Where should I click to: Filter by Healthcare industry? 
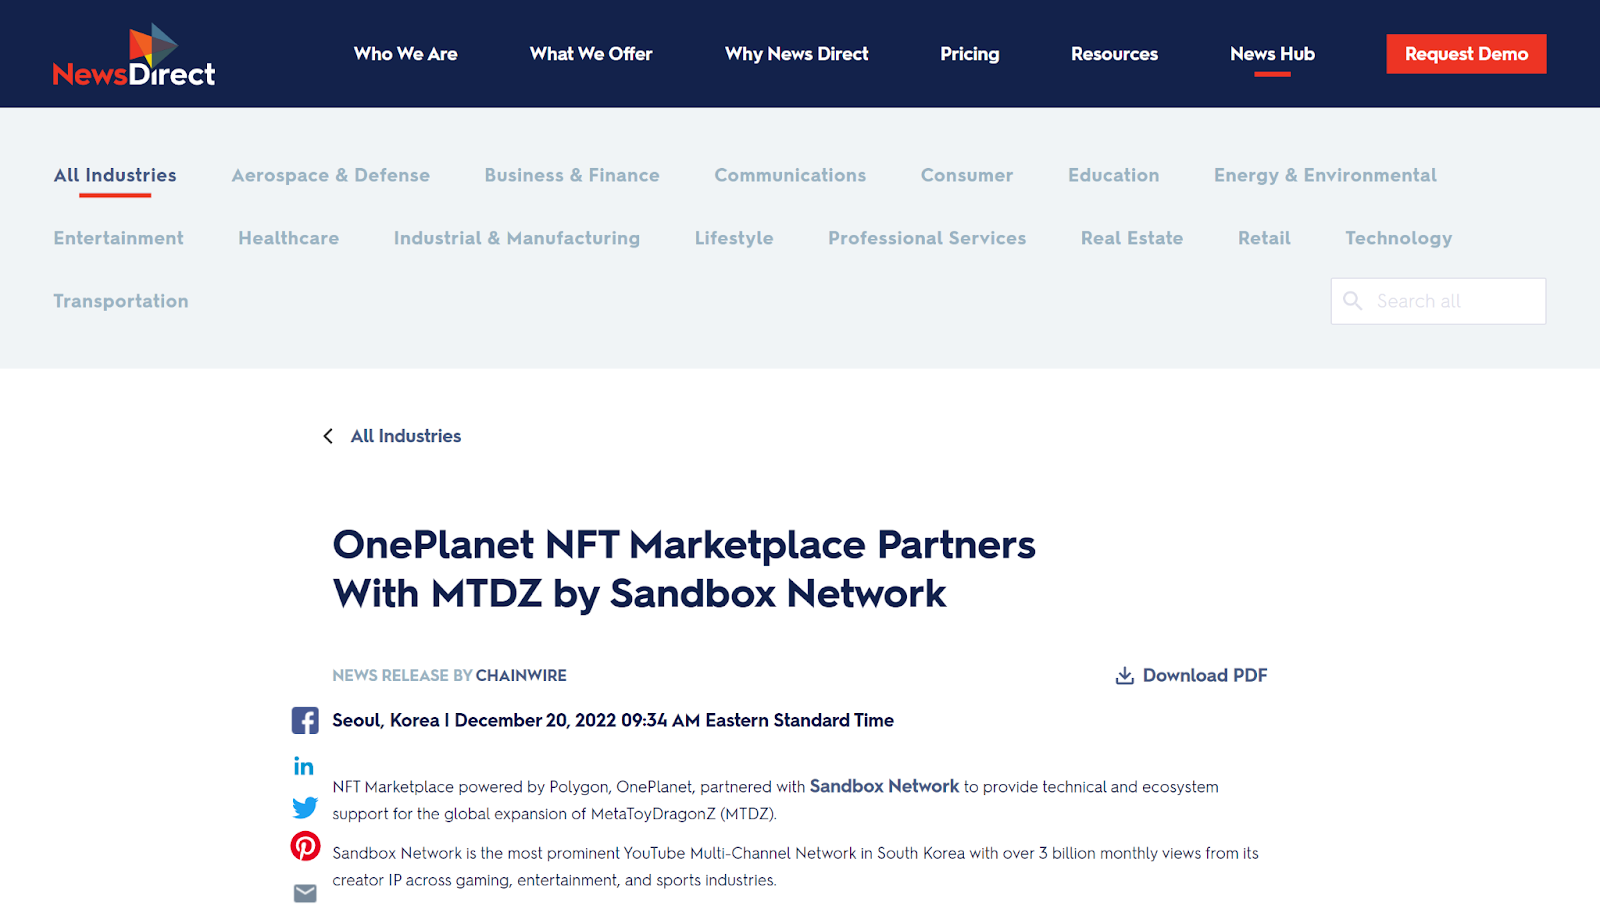click(289, 238)
